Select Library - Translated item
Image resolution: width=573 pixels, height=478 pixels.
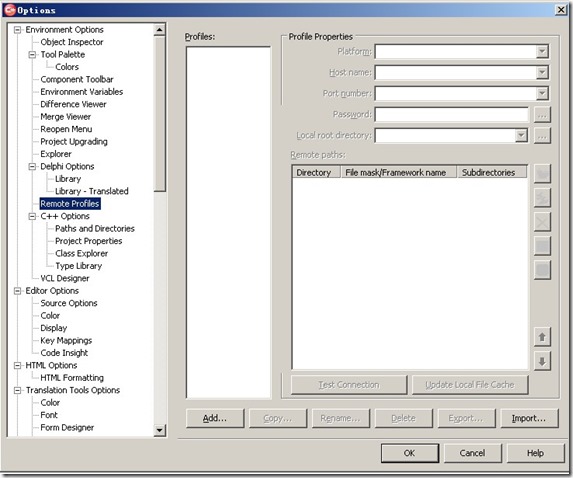(92, 191)
